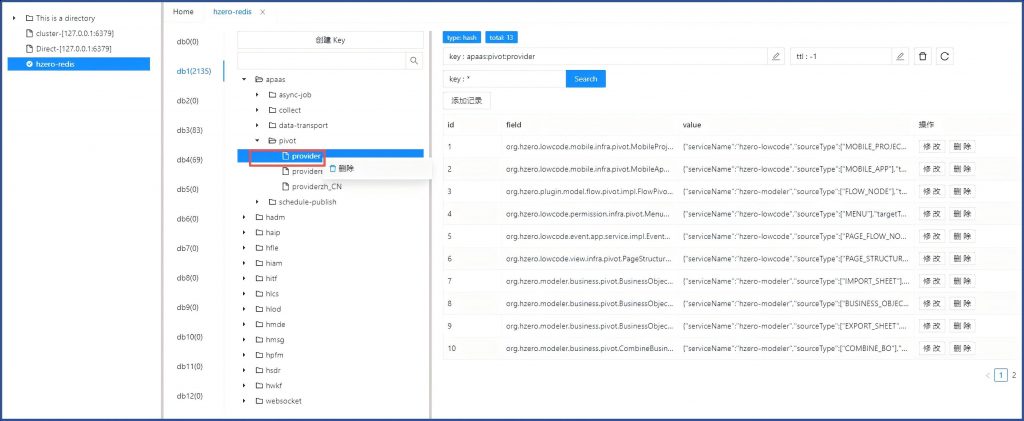Click the magnifier icon in the key tree search

pyautogui.click(x=414, y=61)
